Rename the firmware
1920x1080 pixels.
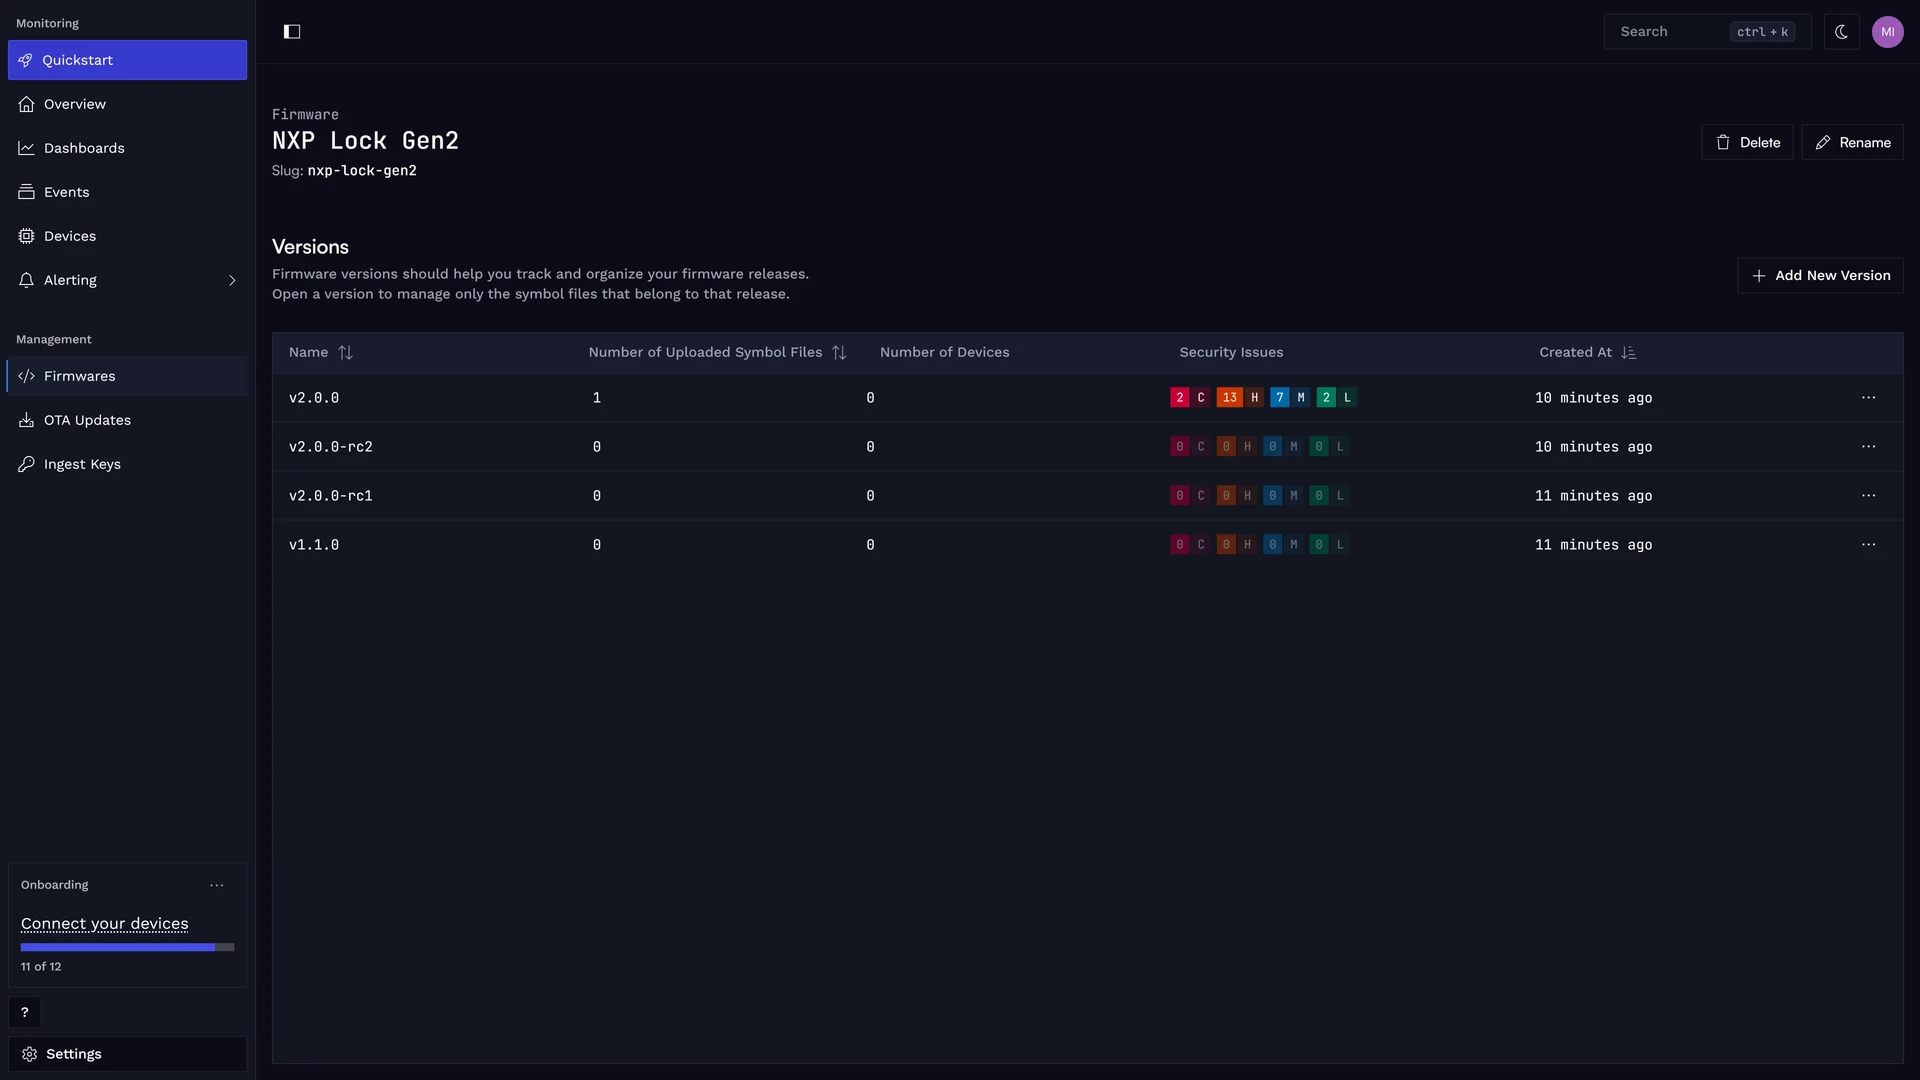tap(1852, 142)
